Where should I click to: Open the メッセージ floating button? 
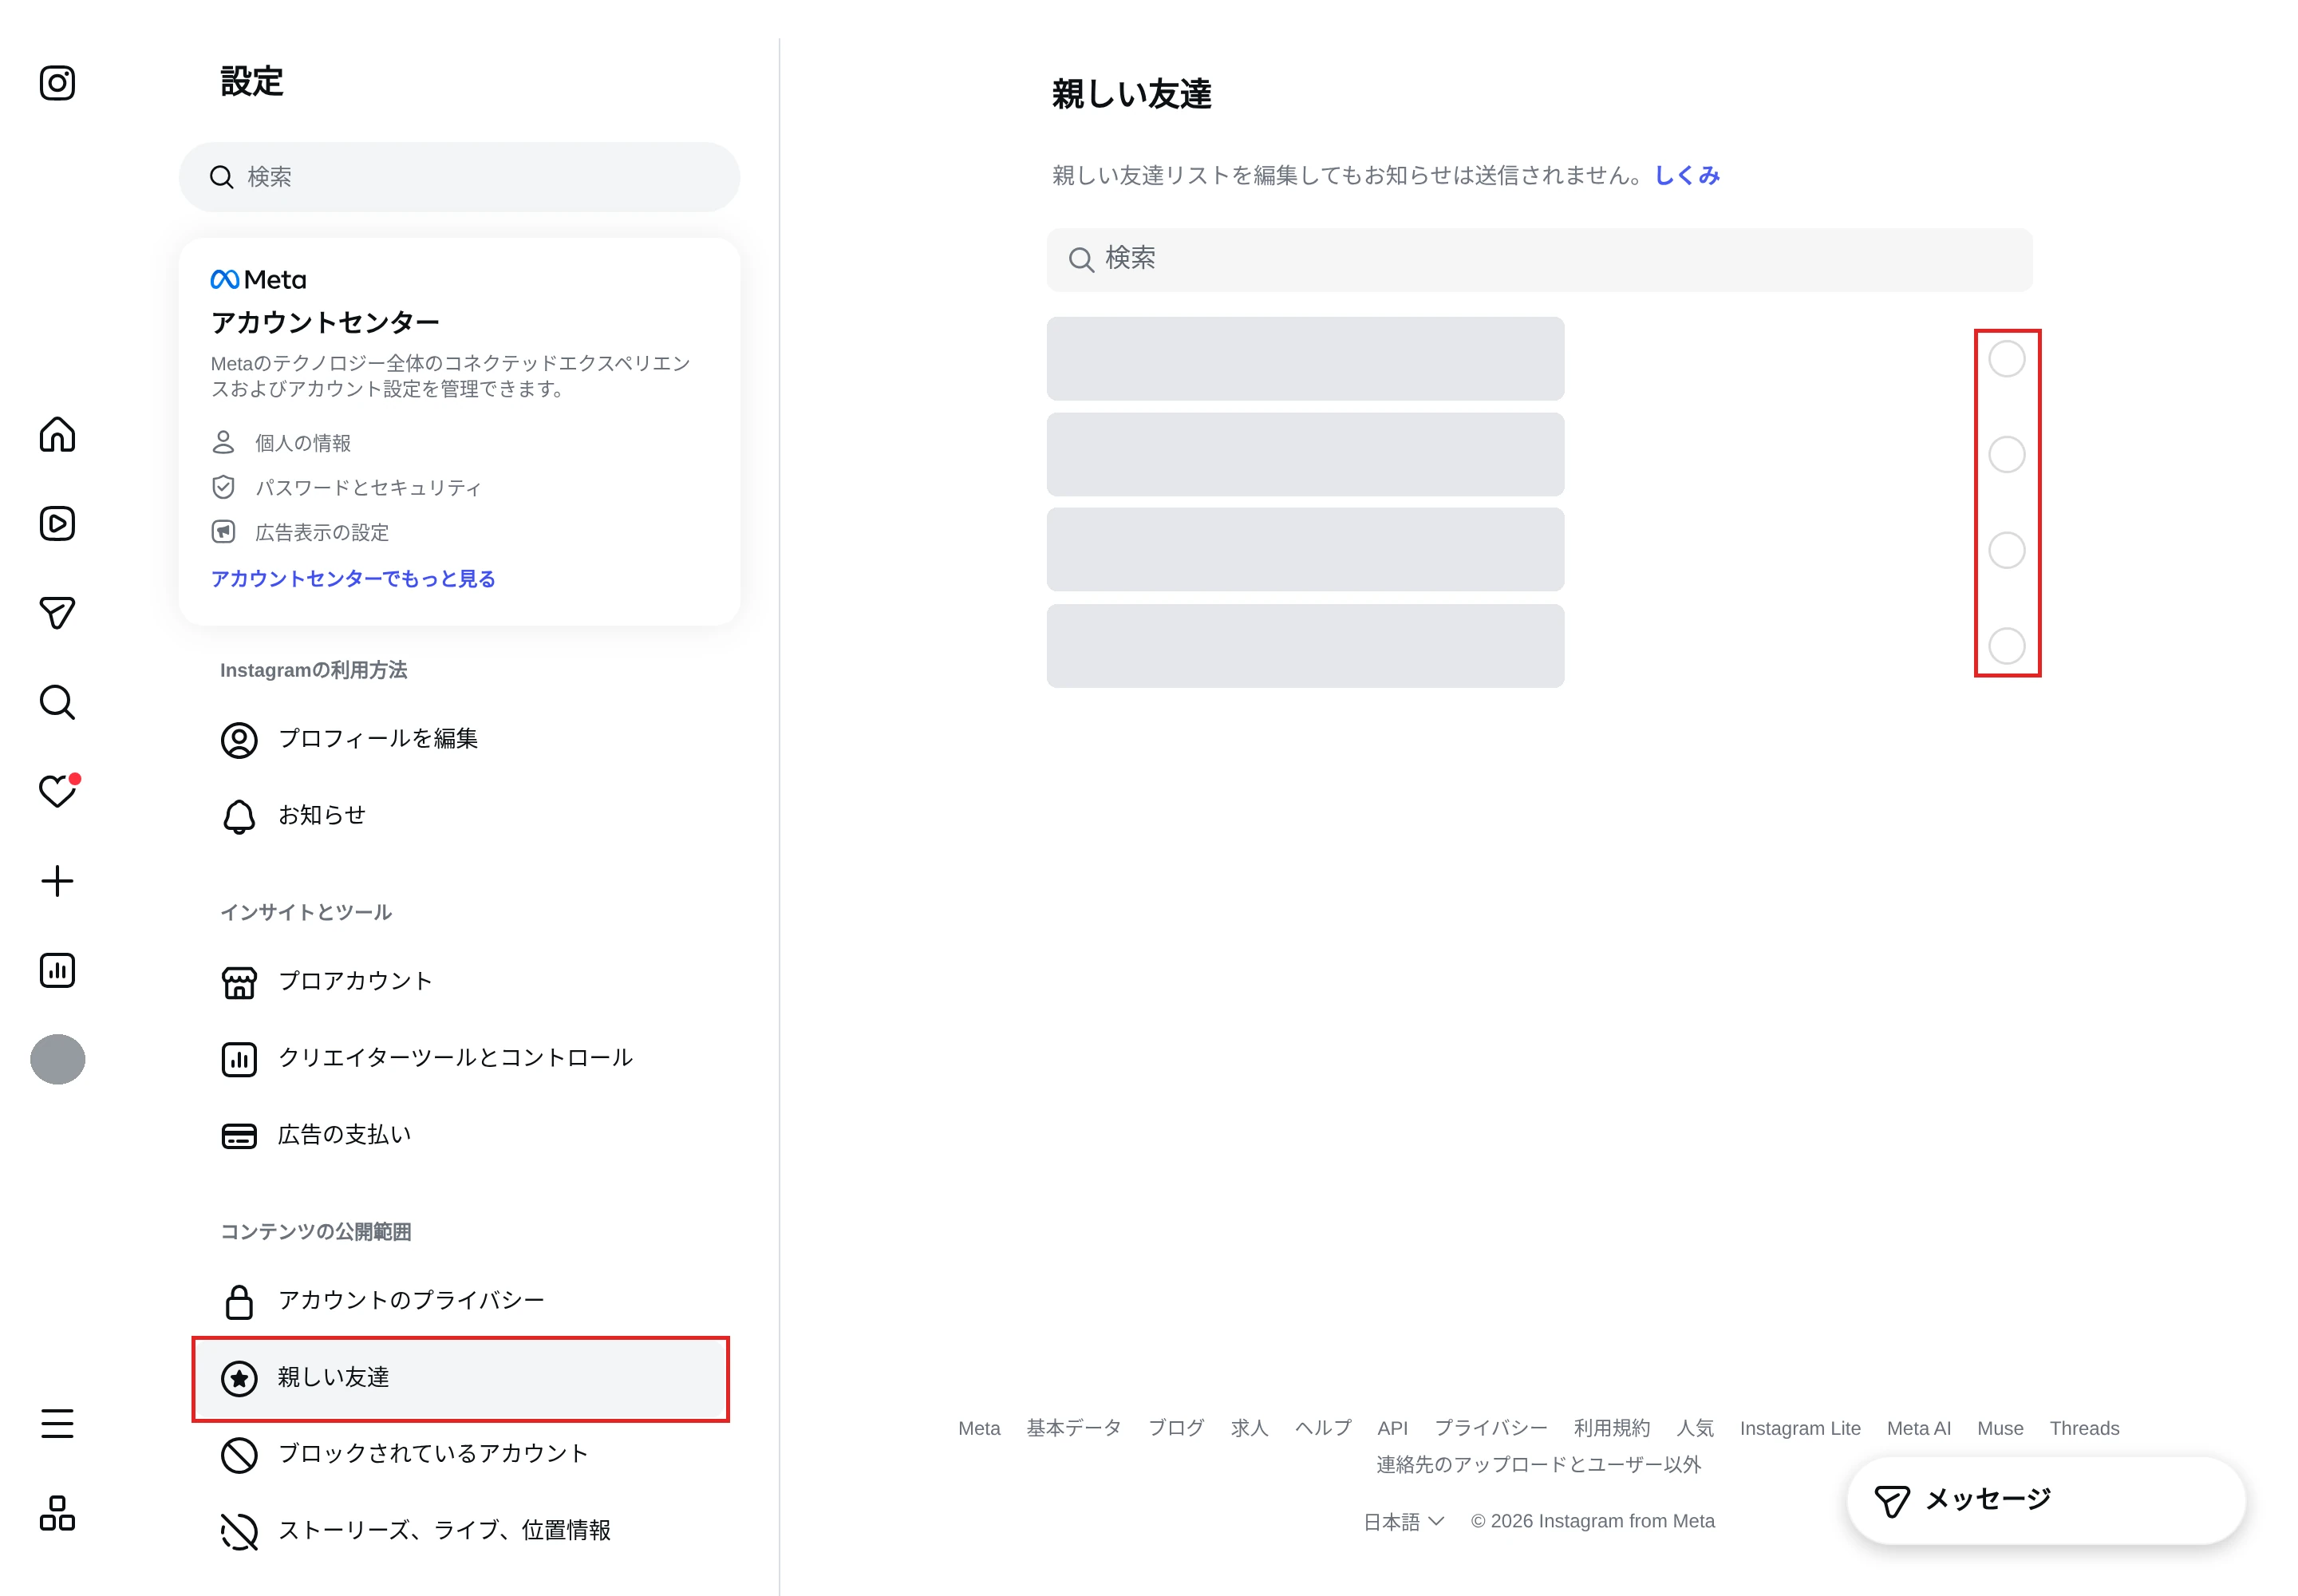point(2046,1500)
